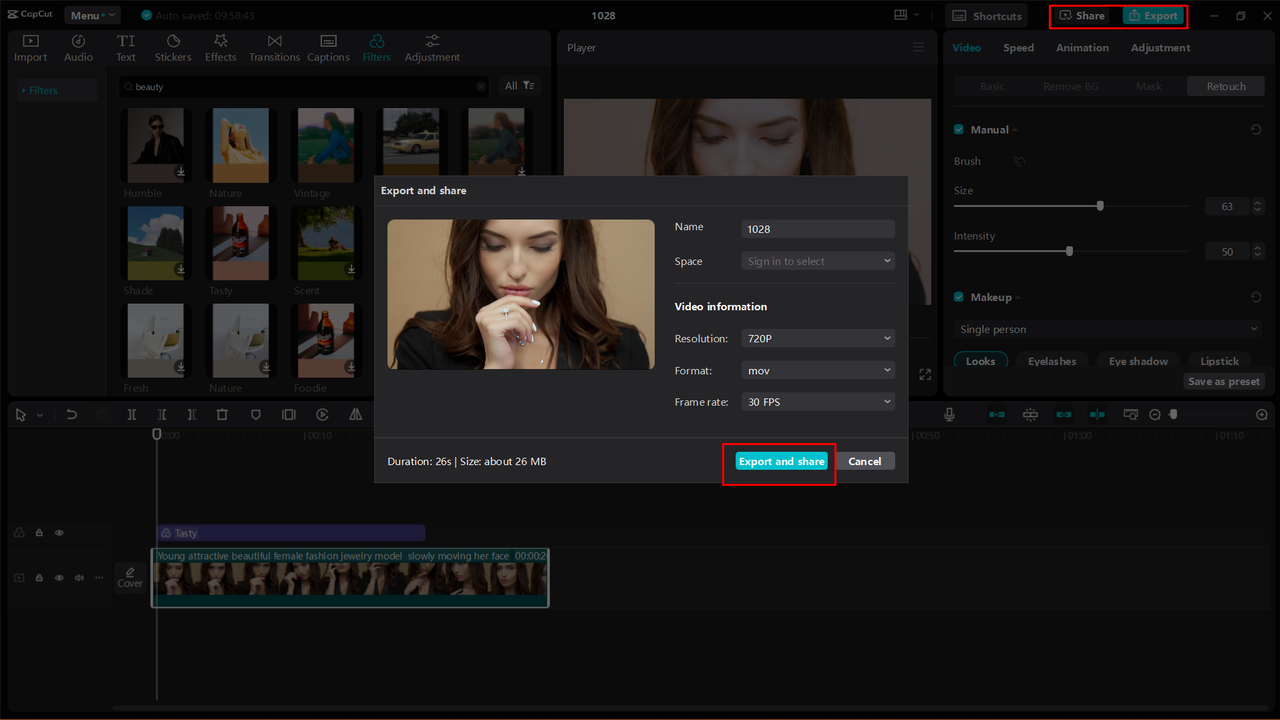Image resolution: width=1280 pixels, height=720 pixels.
Task: Select the Mirror flip icon in the toolbar
Action: click(355, 414)
